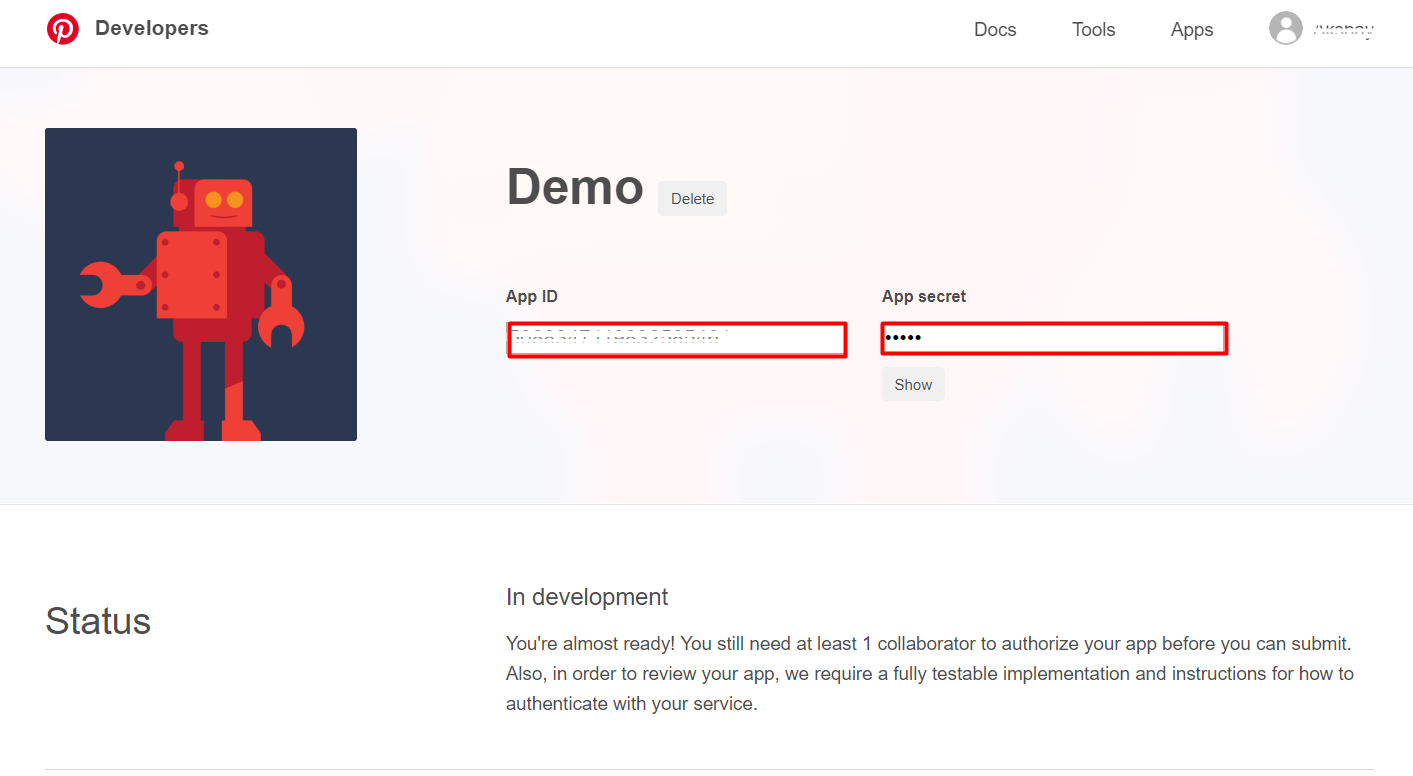Viewport: 1413px width, 776px height.
Task: Click the Developers home link
Action: (152, 28)
